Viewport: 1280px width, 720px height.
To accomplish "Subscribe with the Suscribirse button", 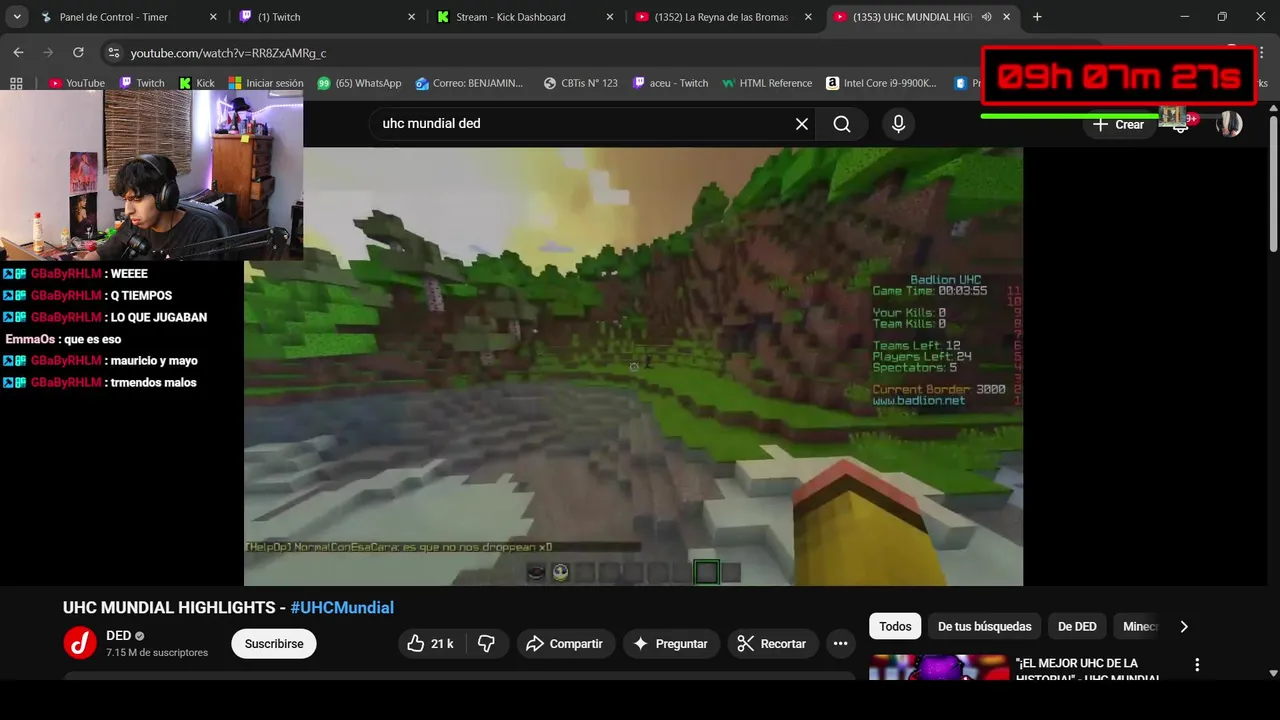I will click(274, 644).
